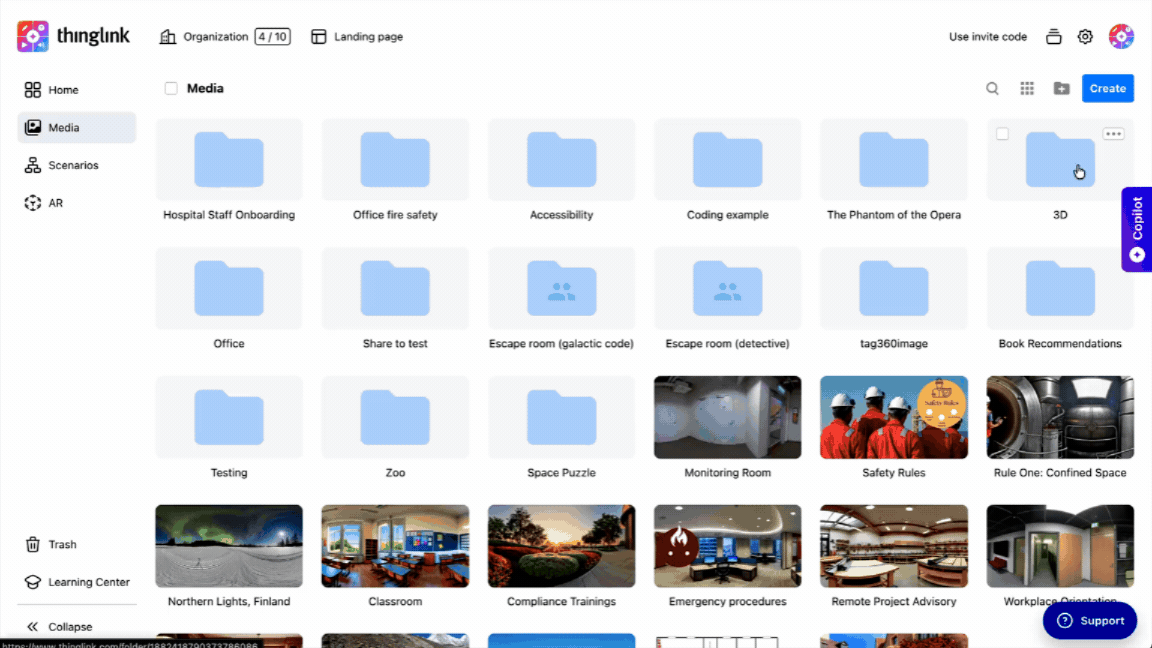Go to Home in sidebar
Viewport: 1152px width, 648px height.
pos(76,90)
